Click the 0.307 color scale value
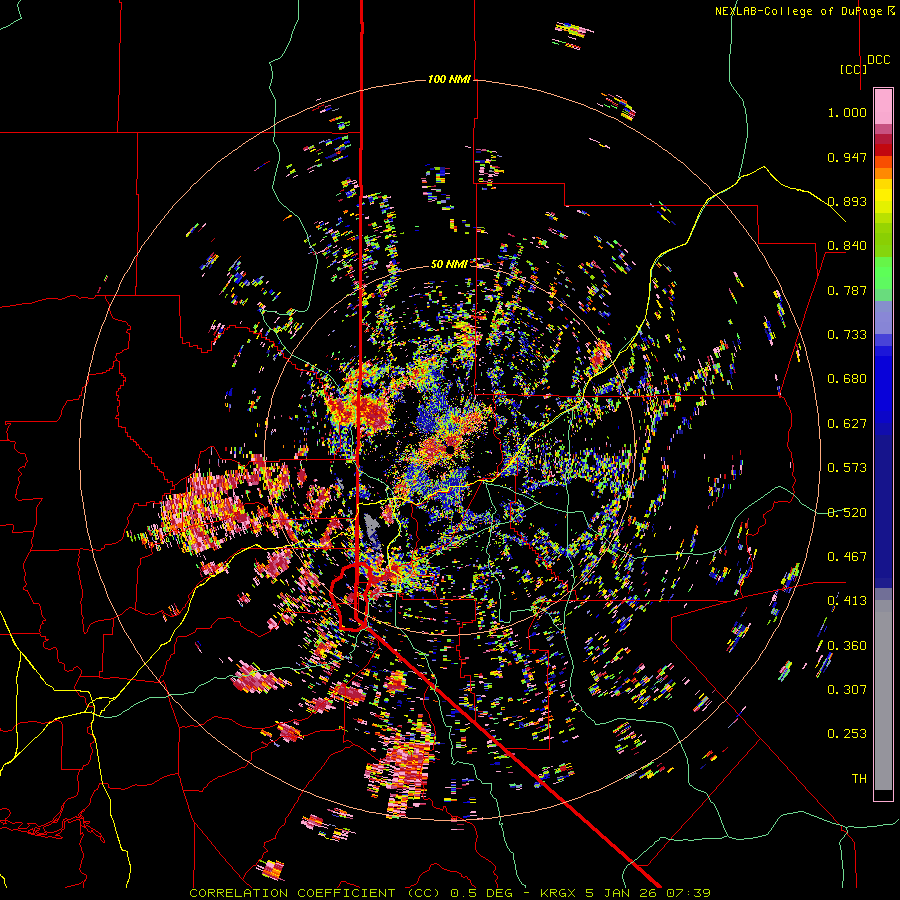Viewport: 900px width, 900px height. tap(847, 690)
